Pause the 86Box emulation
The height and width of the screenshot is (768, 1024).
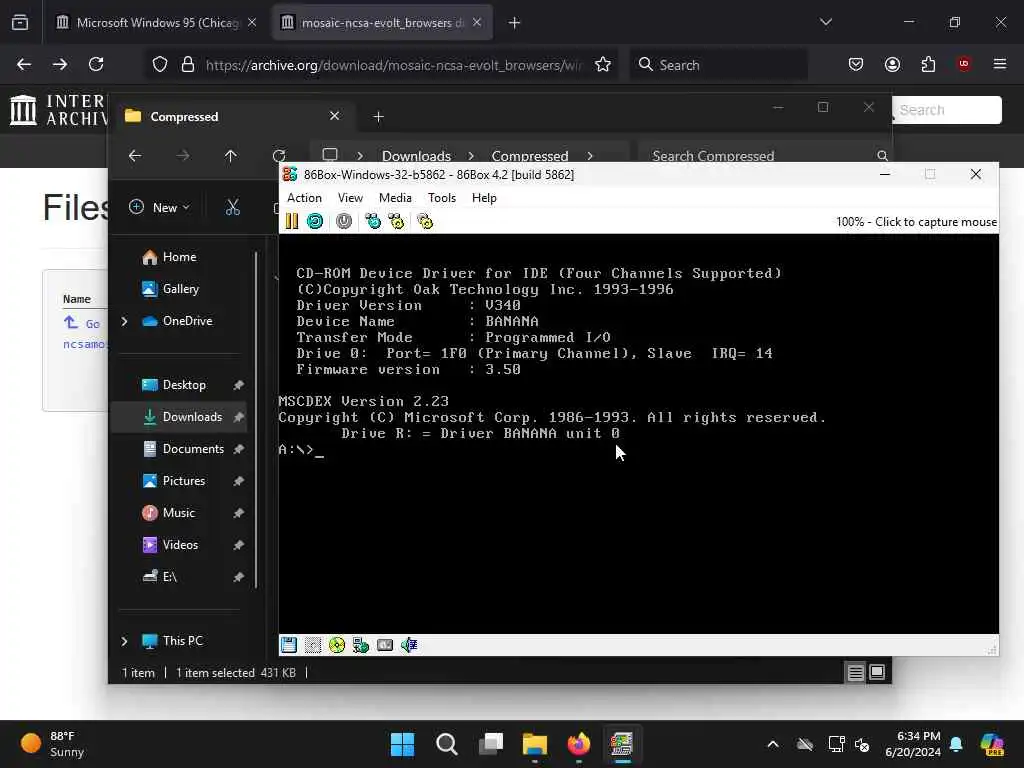pyautogui.click(x=292, y=221)
